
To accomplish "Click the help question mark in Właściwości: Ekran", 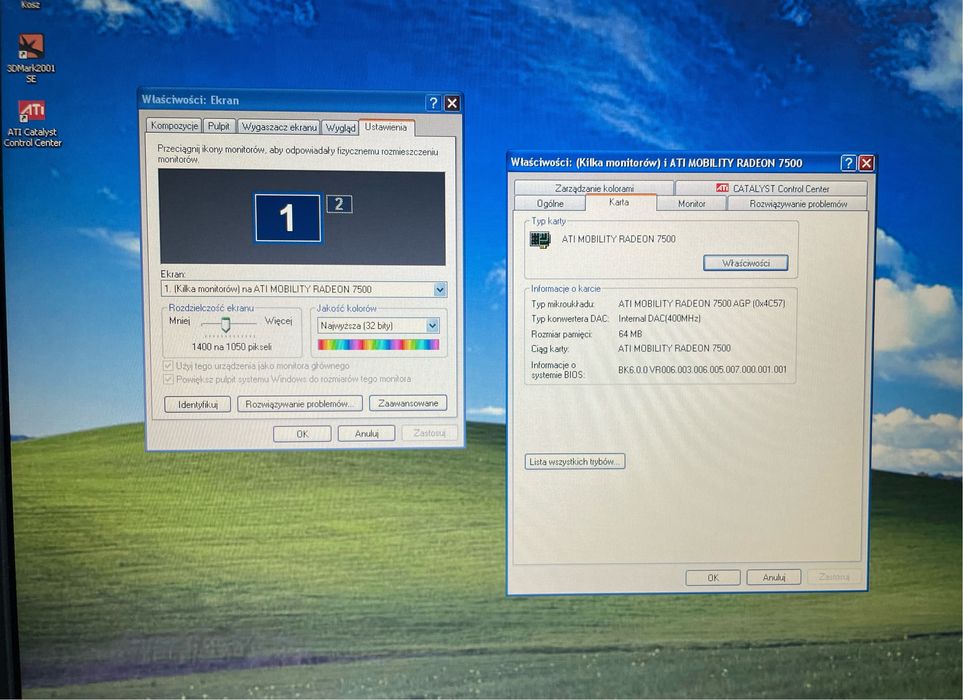I will (433, 103).
